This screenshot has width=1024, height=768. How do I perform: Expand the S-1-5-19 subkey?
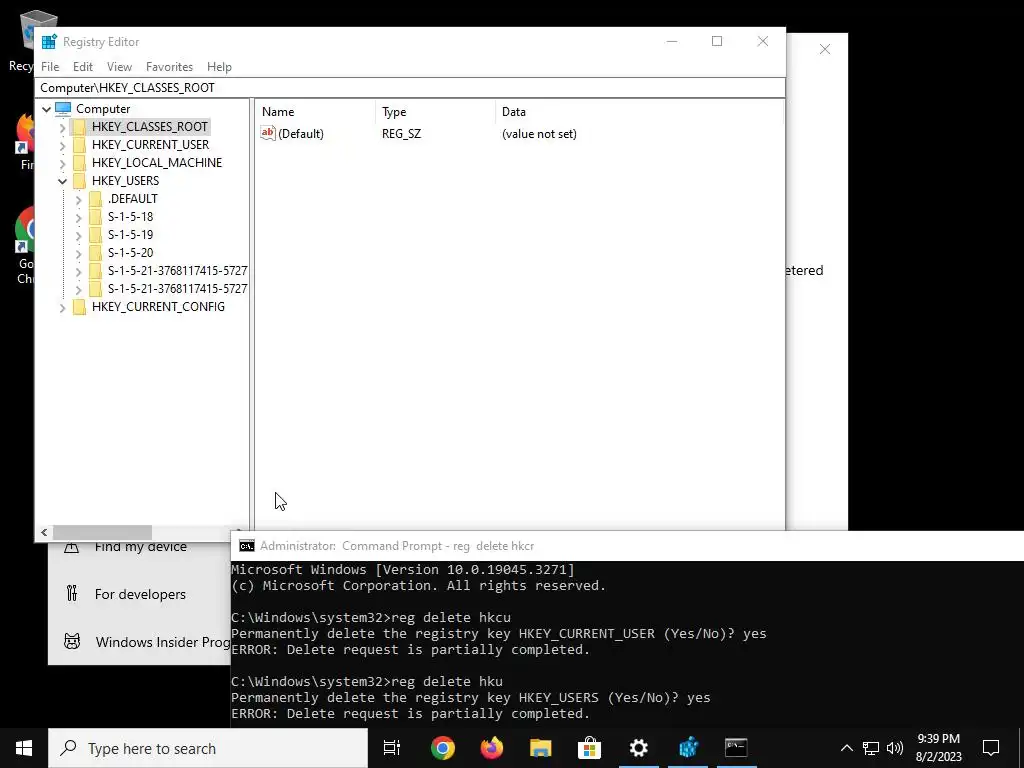(78, 235)
